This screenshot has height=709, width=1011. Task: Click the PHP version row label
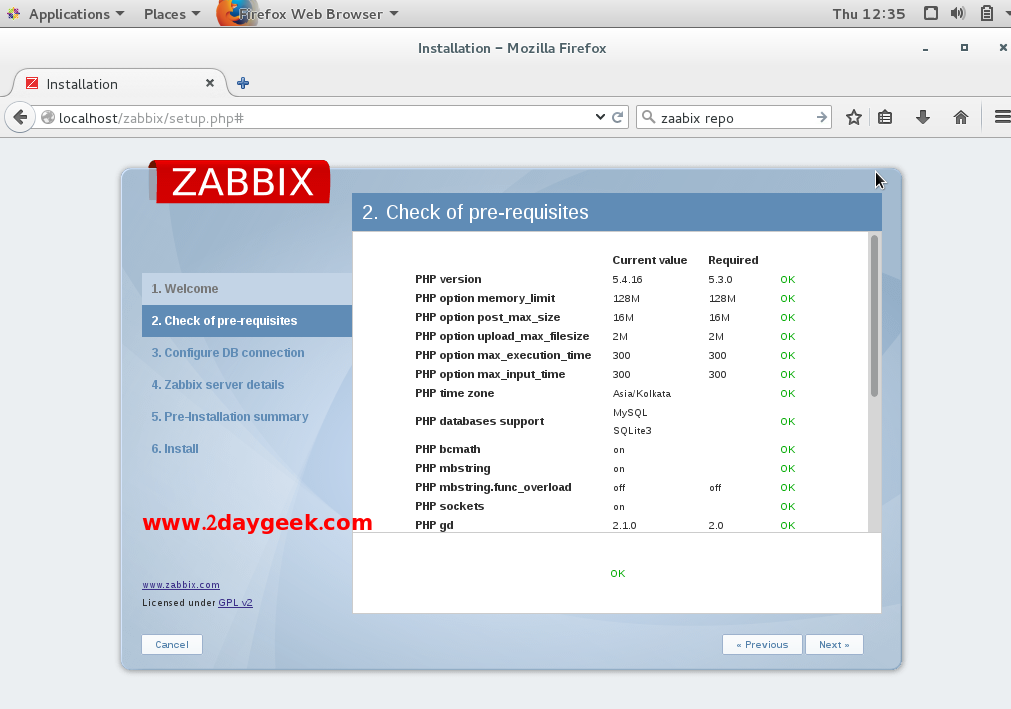click(x=448, y=279)
